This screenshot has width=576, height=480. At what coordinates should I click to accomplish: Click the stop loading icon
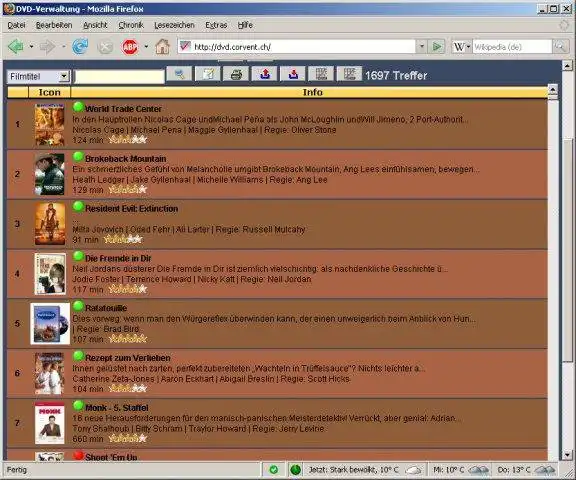105,47
